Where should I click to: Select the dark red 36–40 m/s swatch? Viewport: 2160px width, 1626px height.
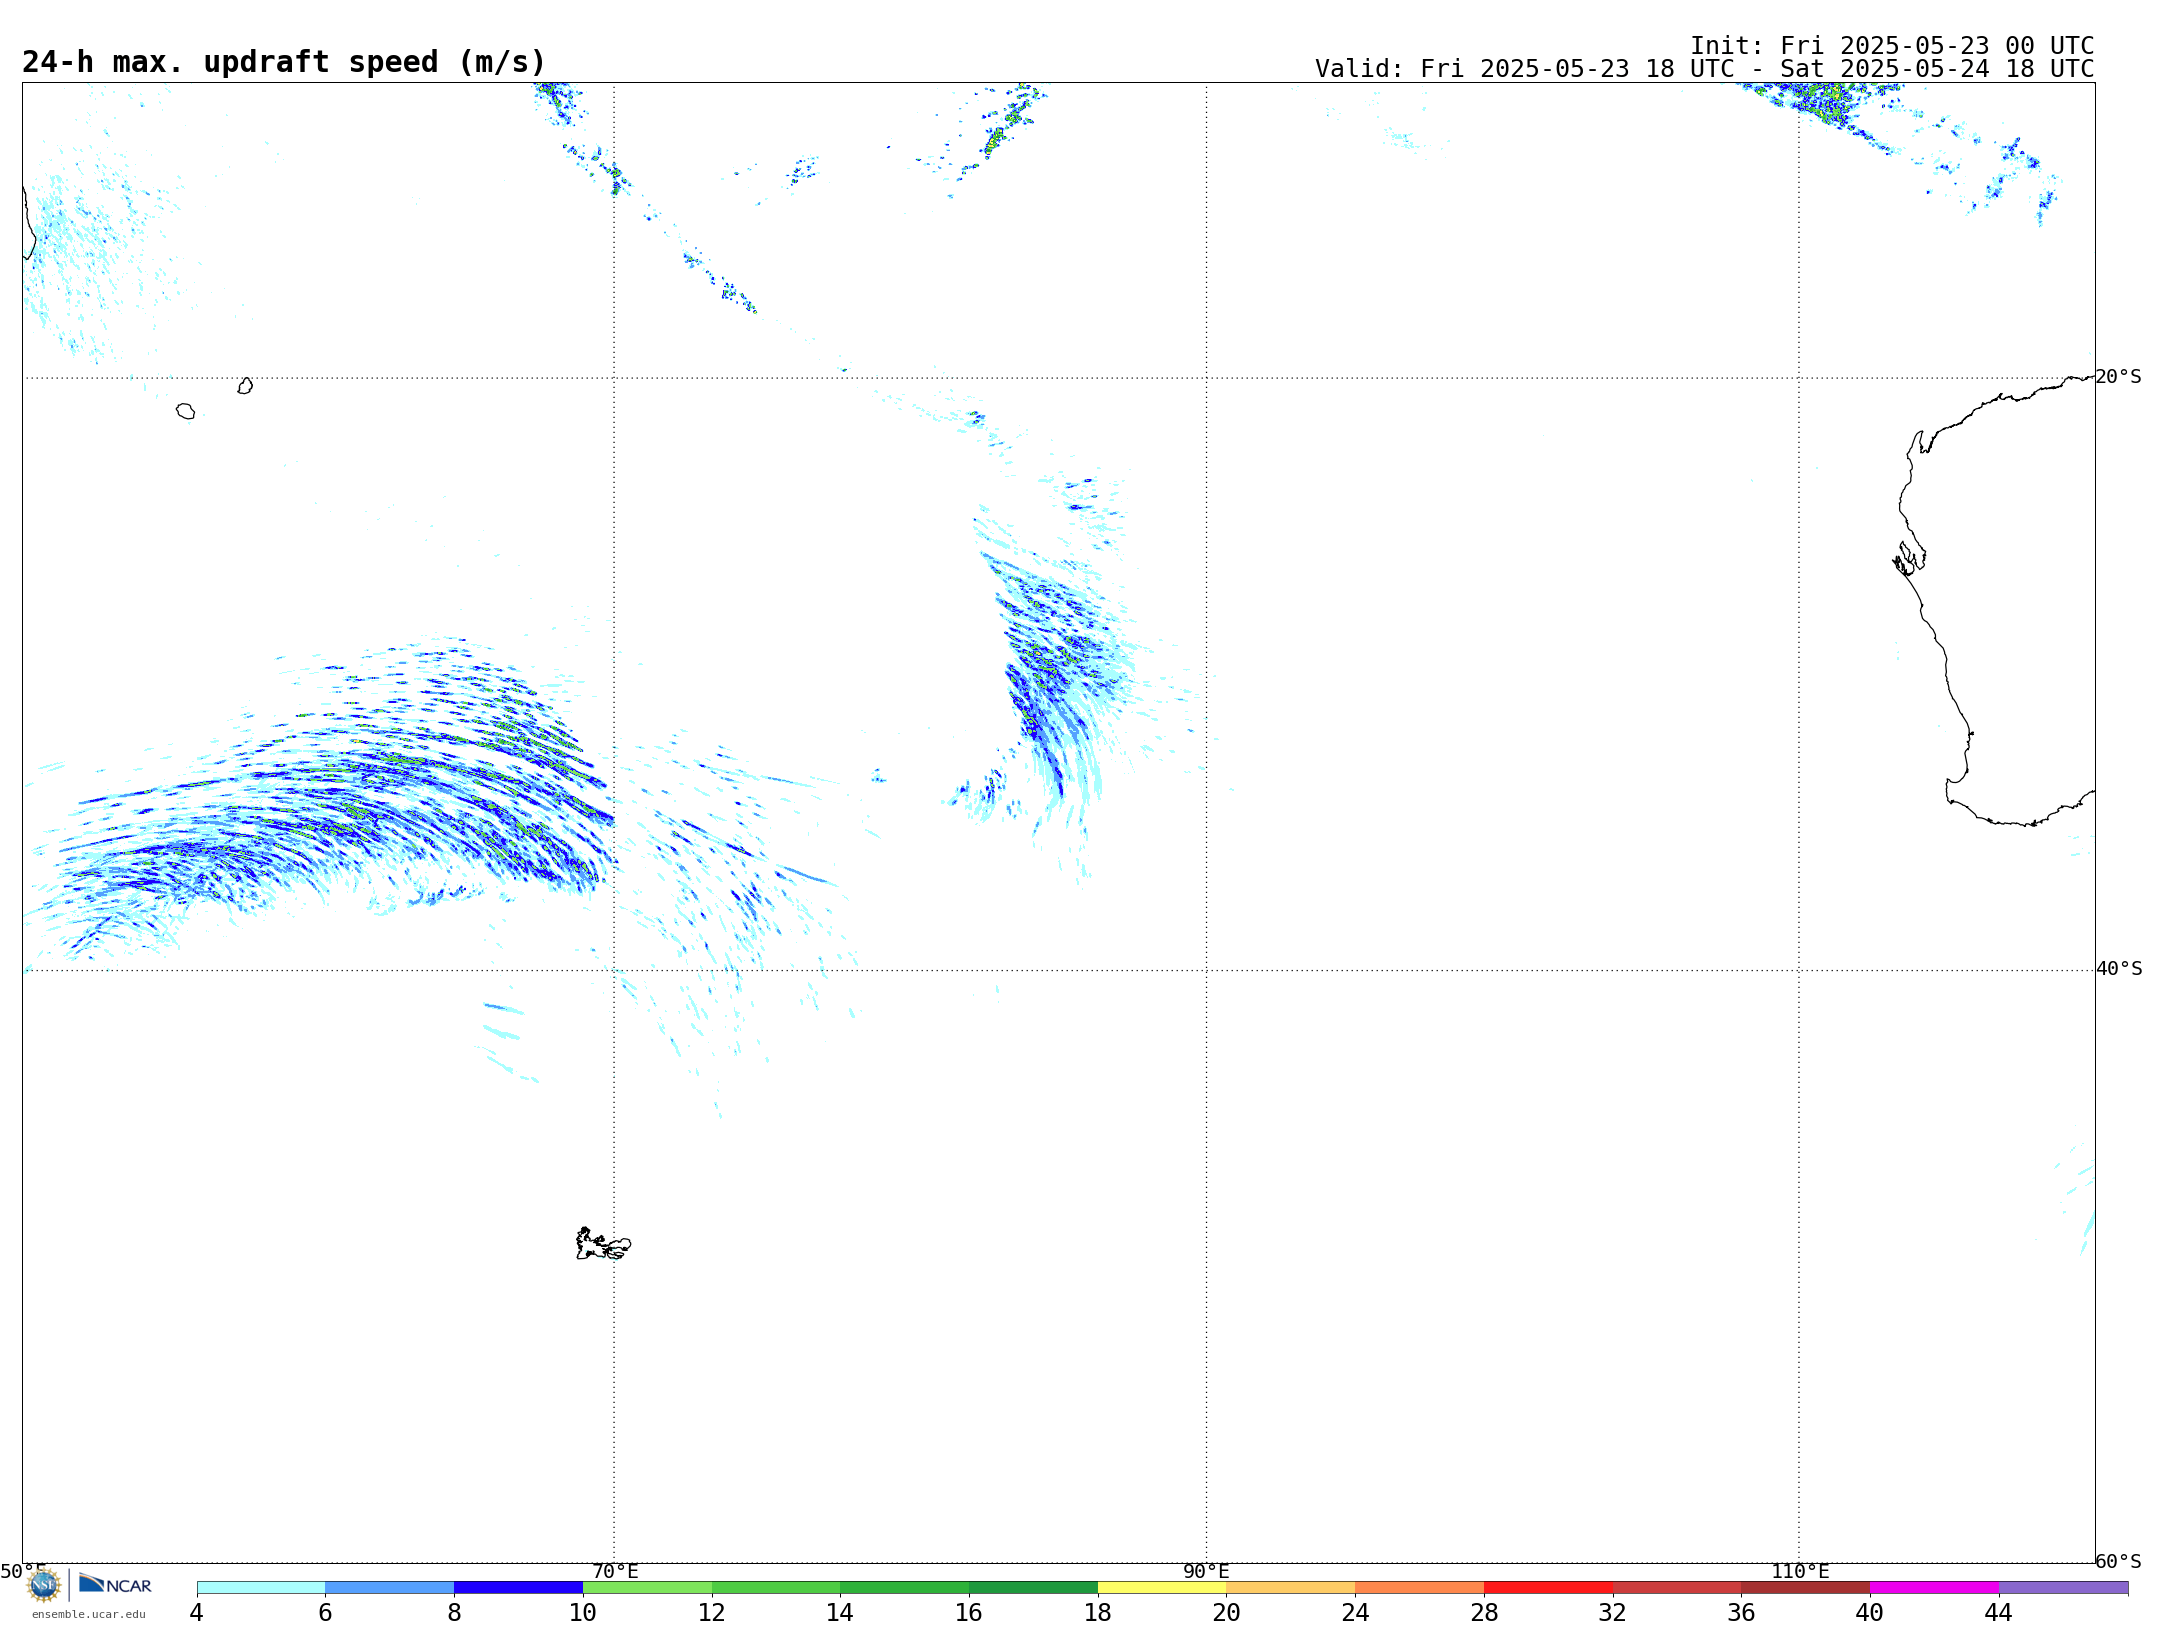(x=1805, y=1588)
